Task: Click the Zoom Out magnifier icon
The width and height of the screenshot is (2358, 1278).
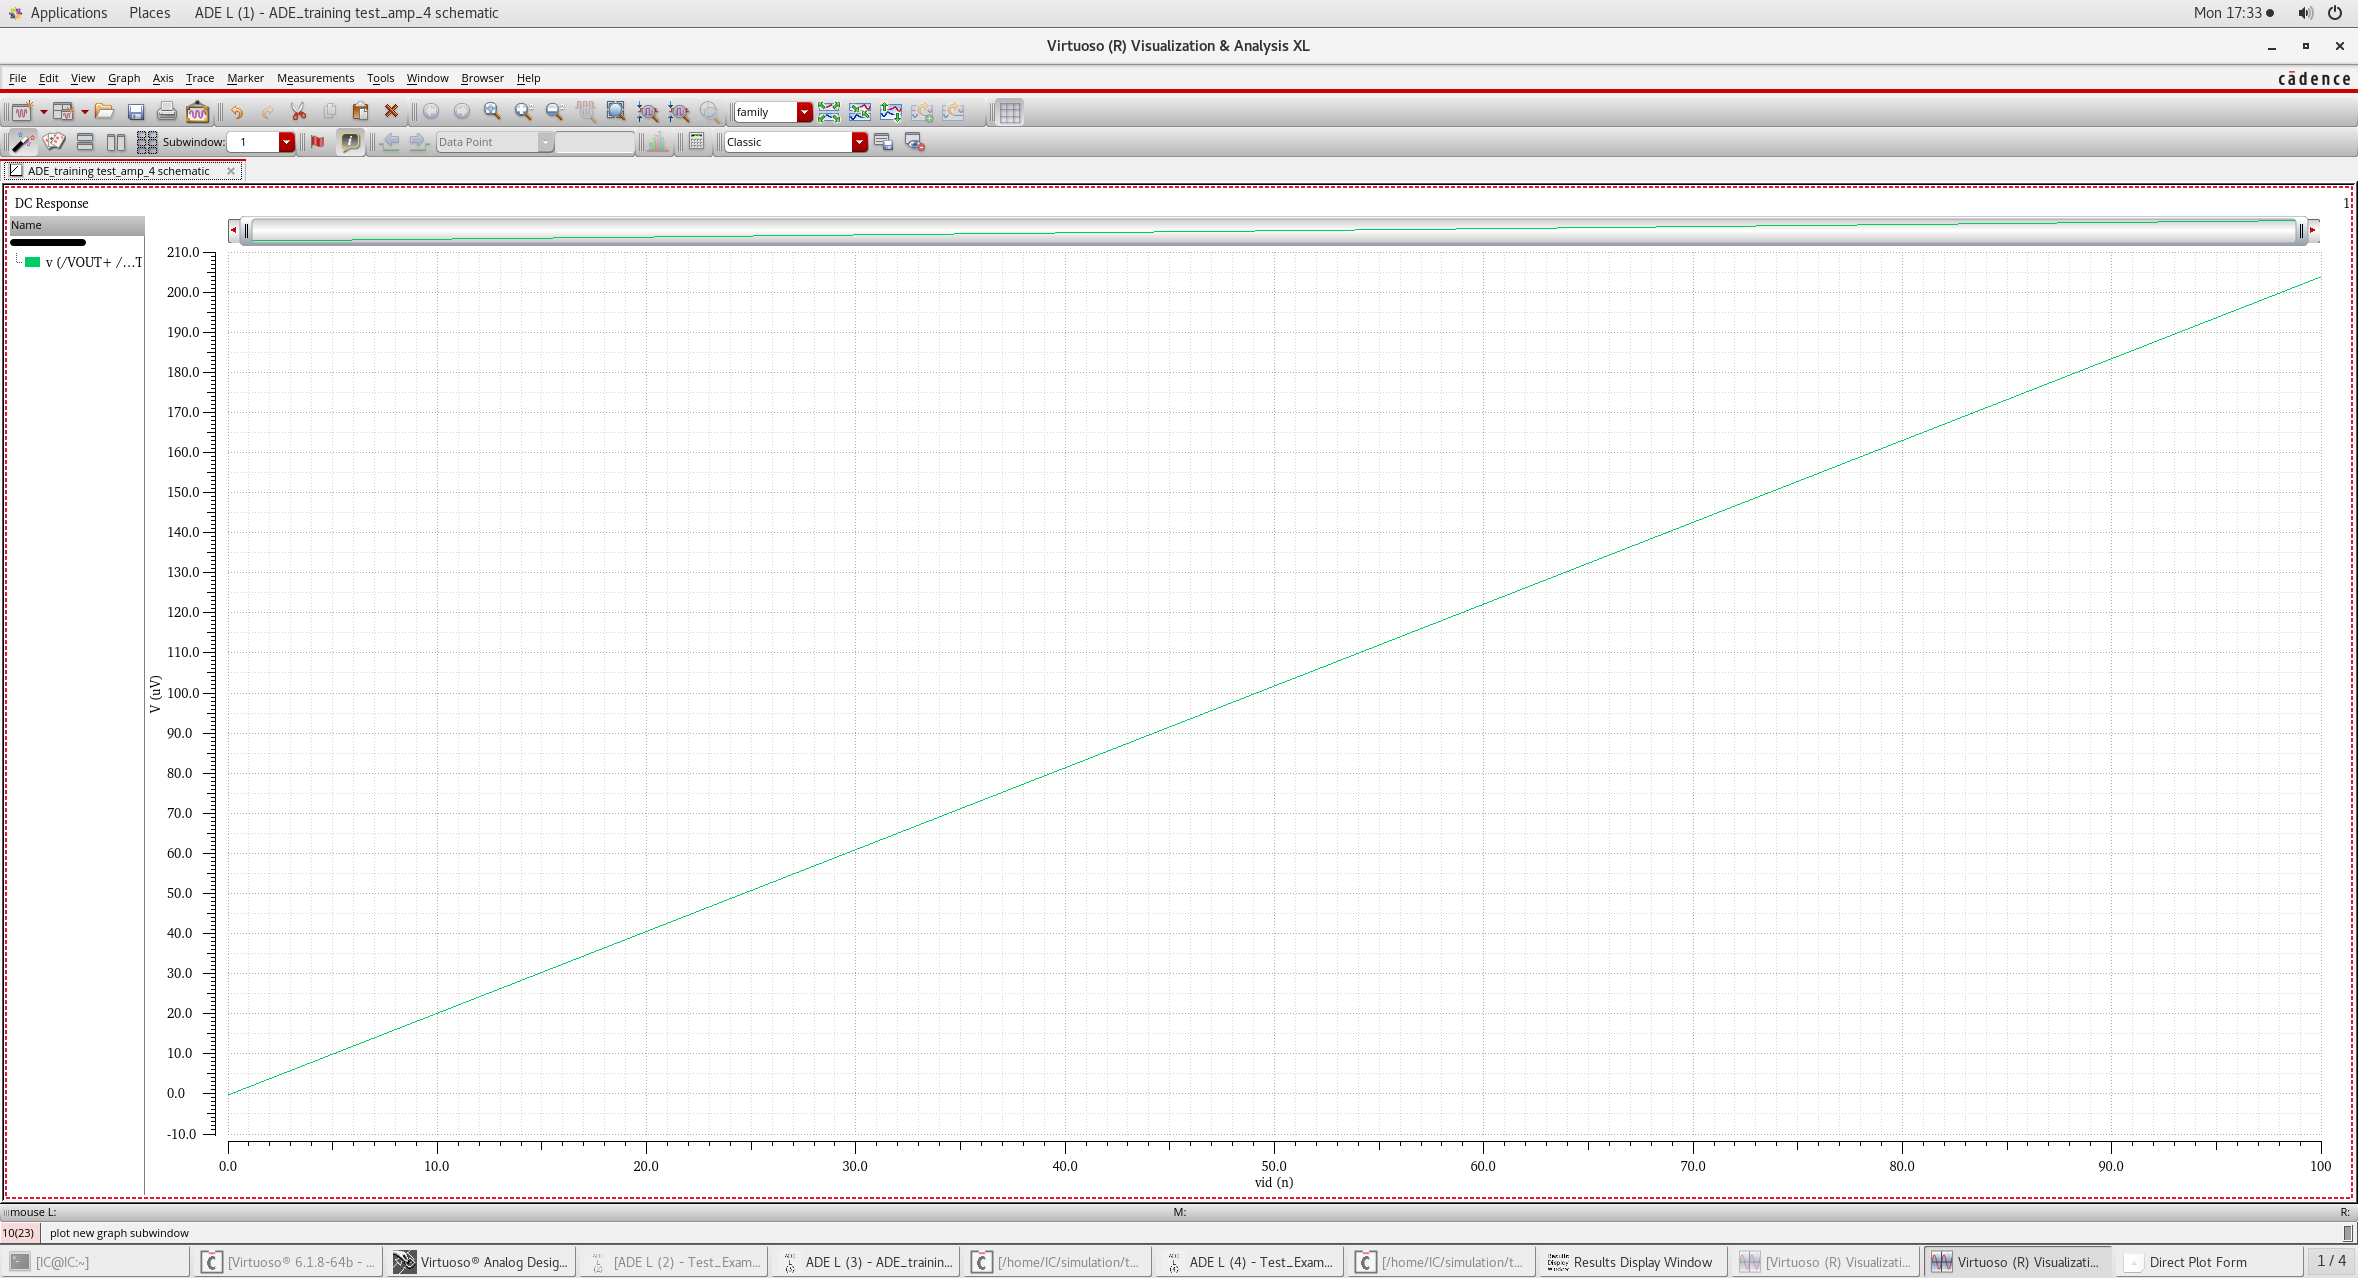Action: pos(554,112)
